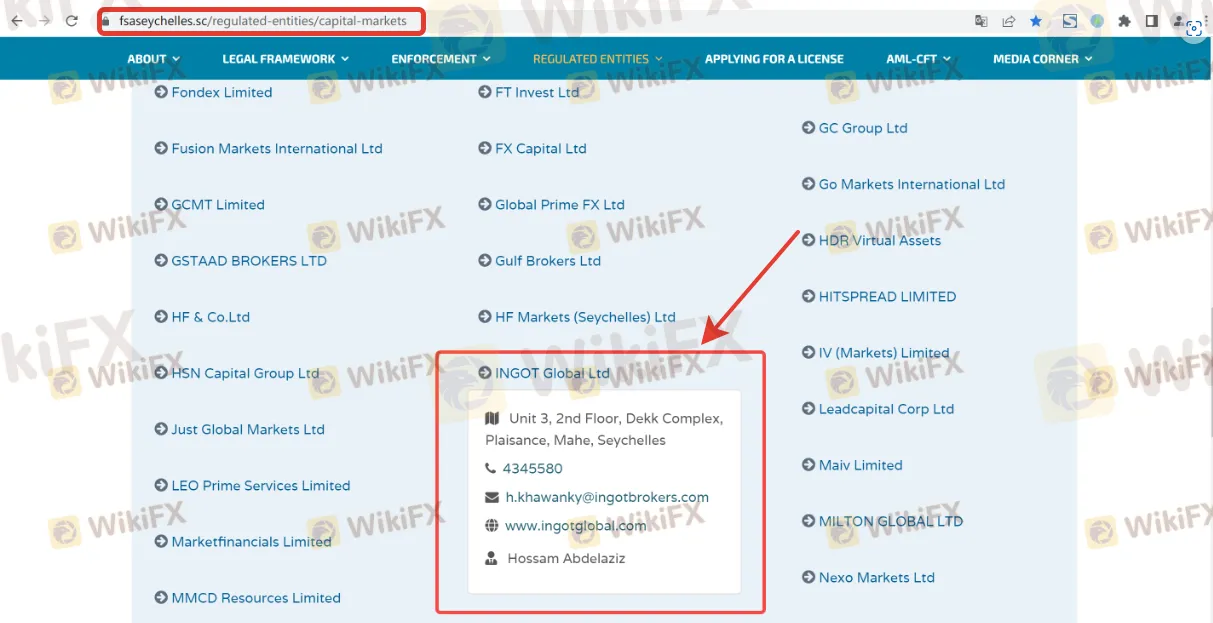
Task: Share this page via the share icon
Action: coord(1008,20)
